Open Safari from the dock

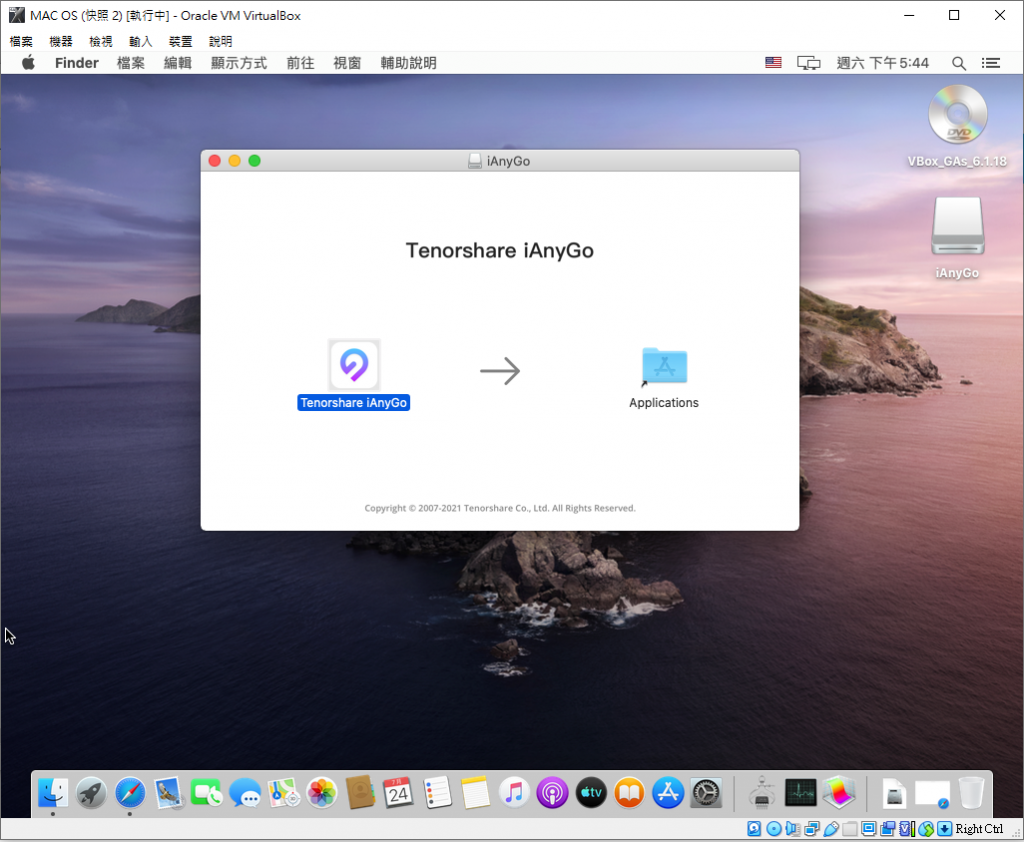130,793
